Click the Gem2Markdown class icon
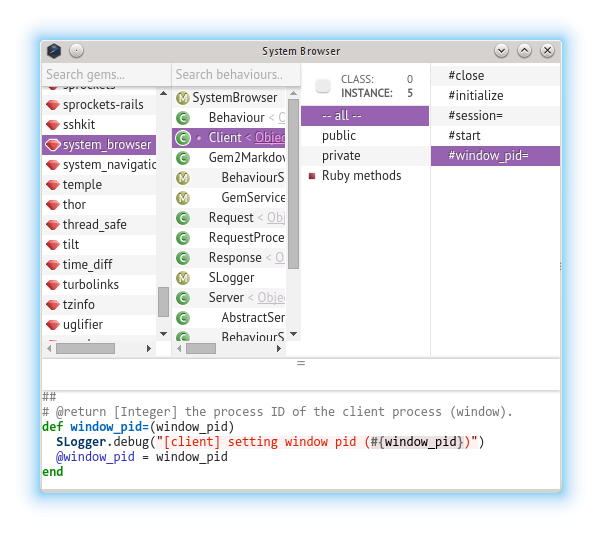This screenshot has height=533, width=602. 183,158
